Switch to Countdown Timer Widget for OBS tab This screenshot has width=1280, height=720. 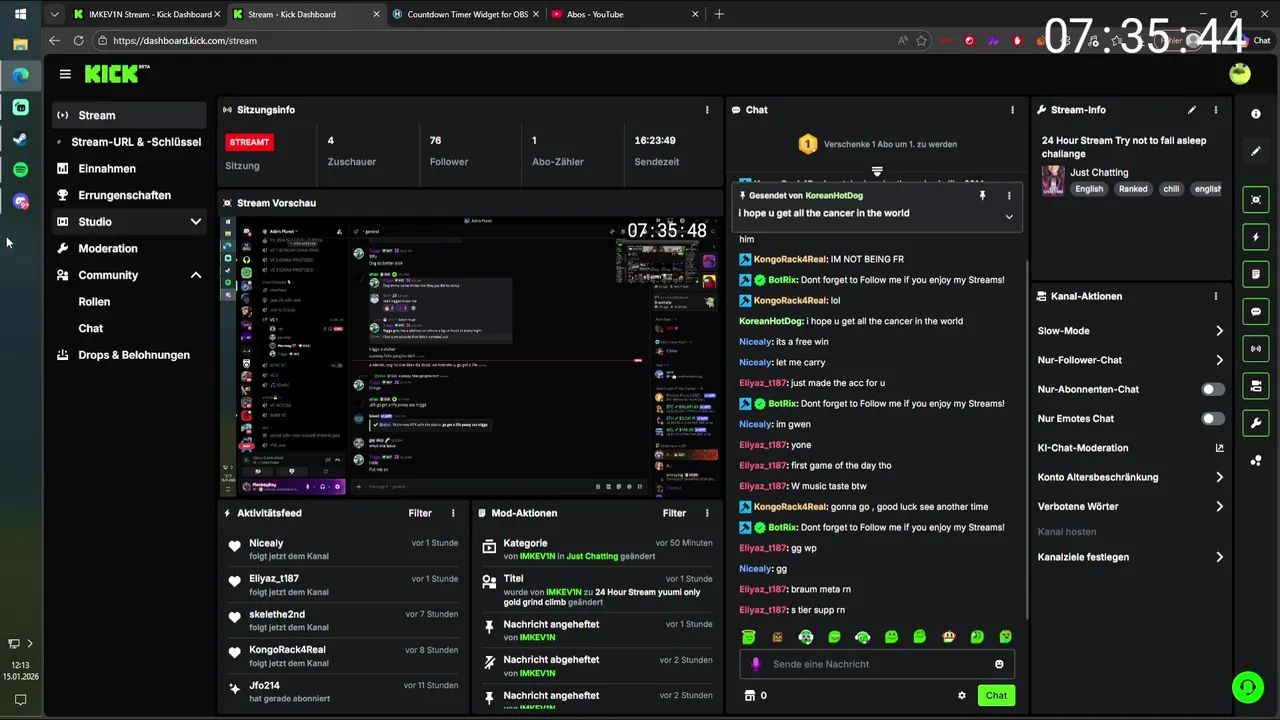465,14
